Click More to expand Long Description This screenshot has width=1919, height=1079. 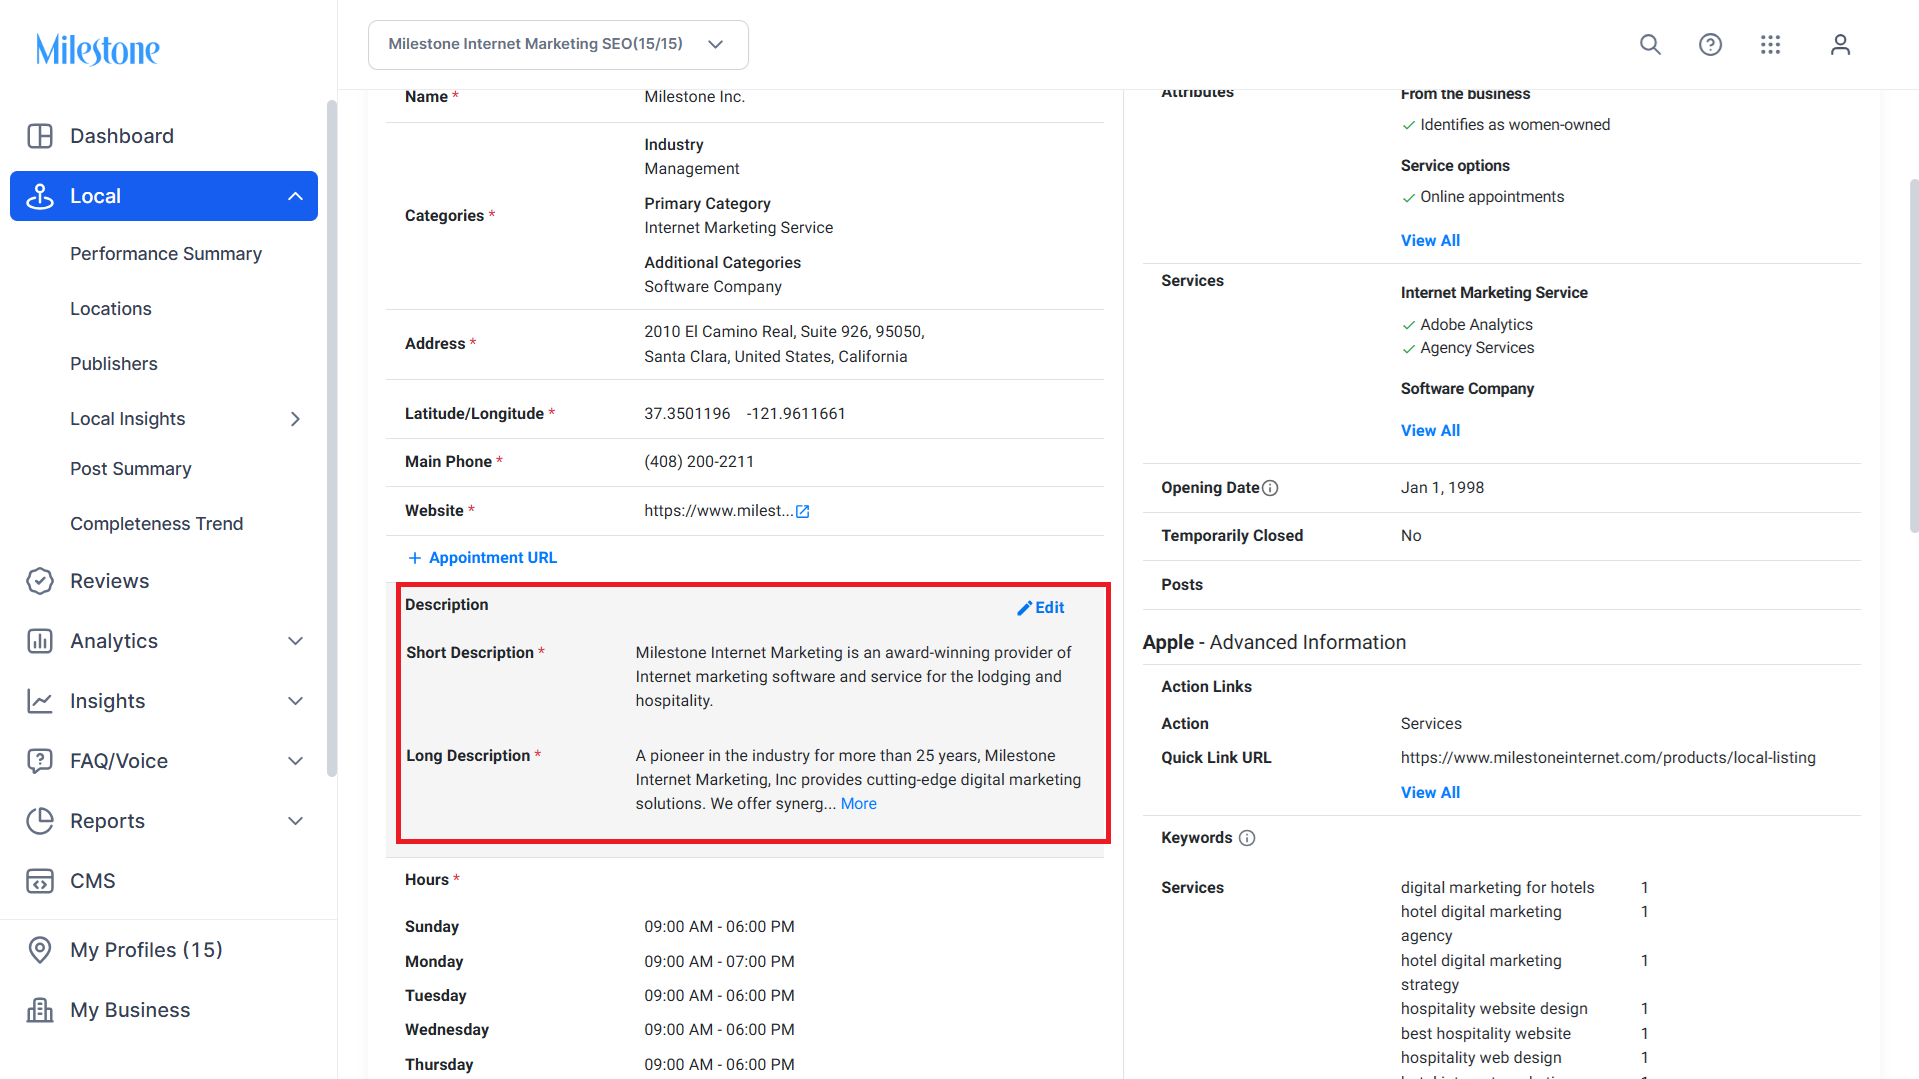click(x=858, y=804)
